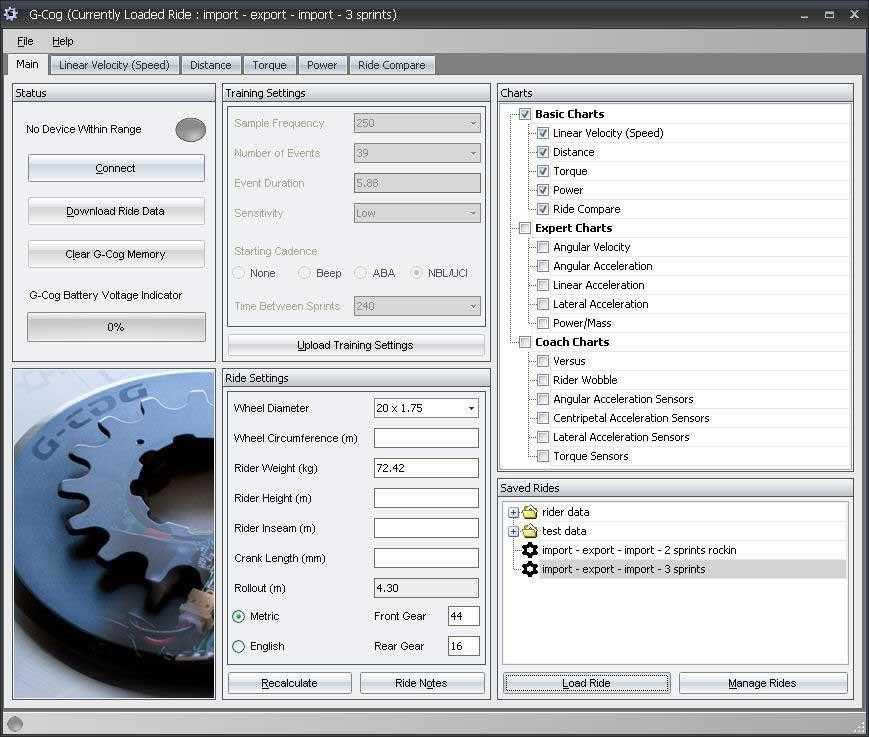
Task: Click the Manage Rides button
Action: pyautogui.click(x=763, y=683)
